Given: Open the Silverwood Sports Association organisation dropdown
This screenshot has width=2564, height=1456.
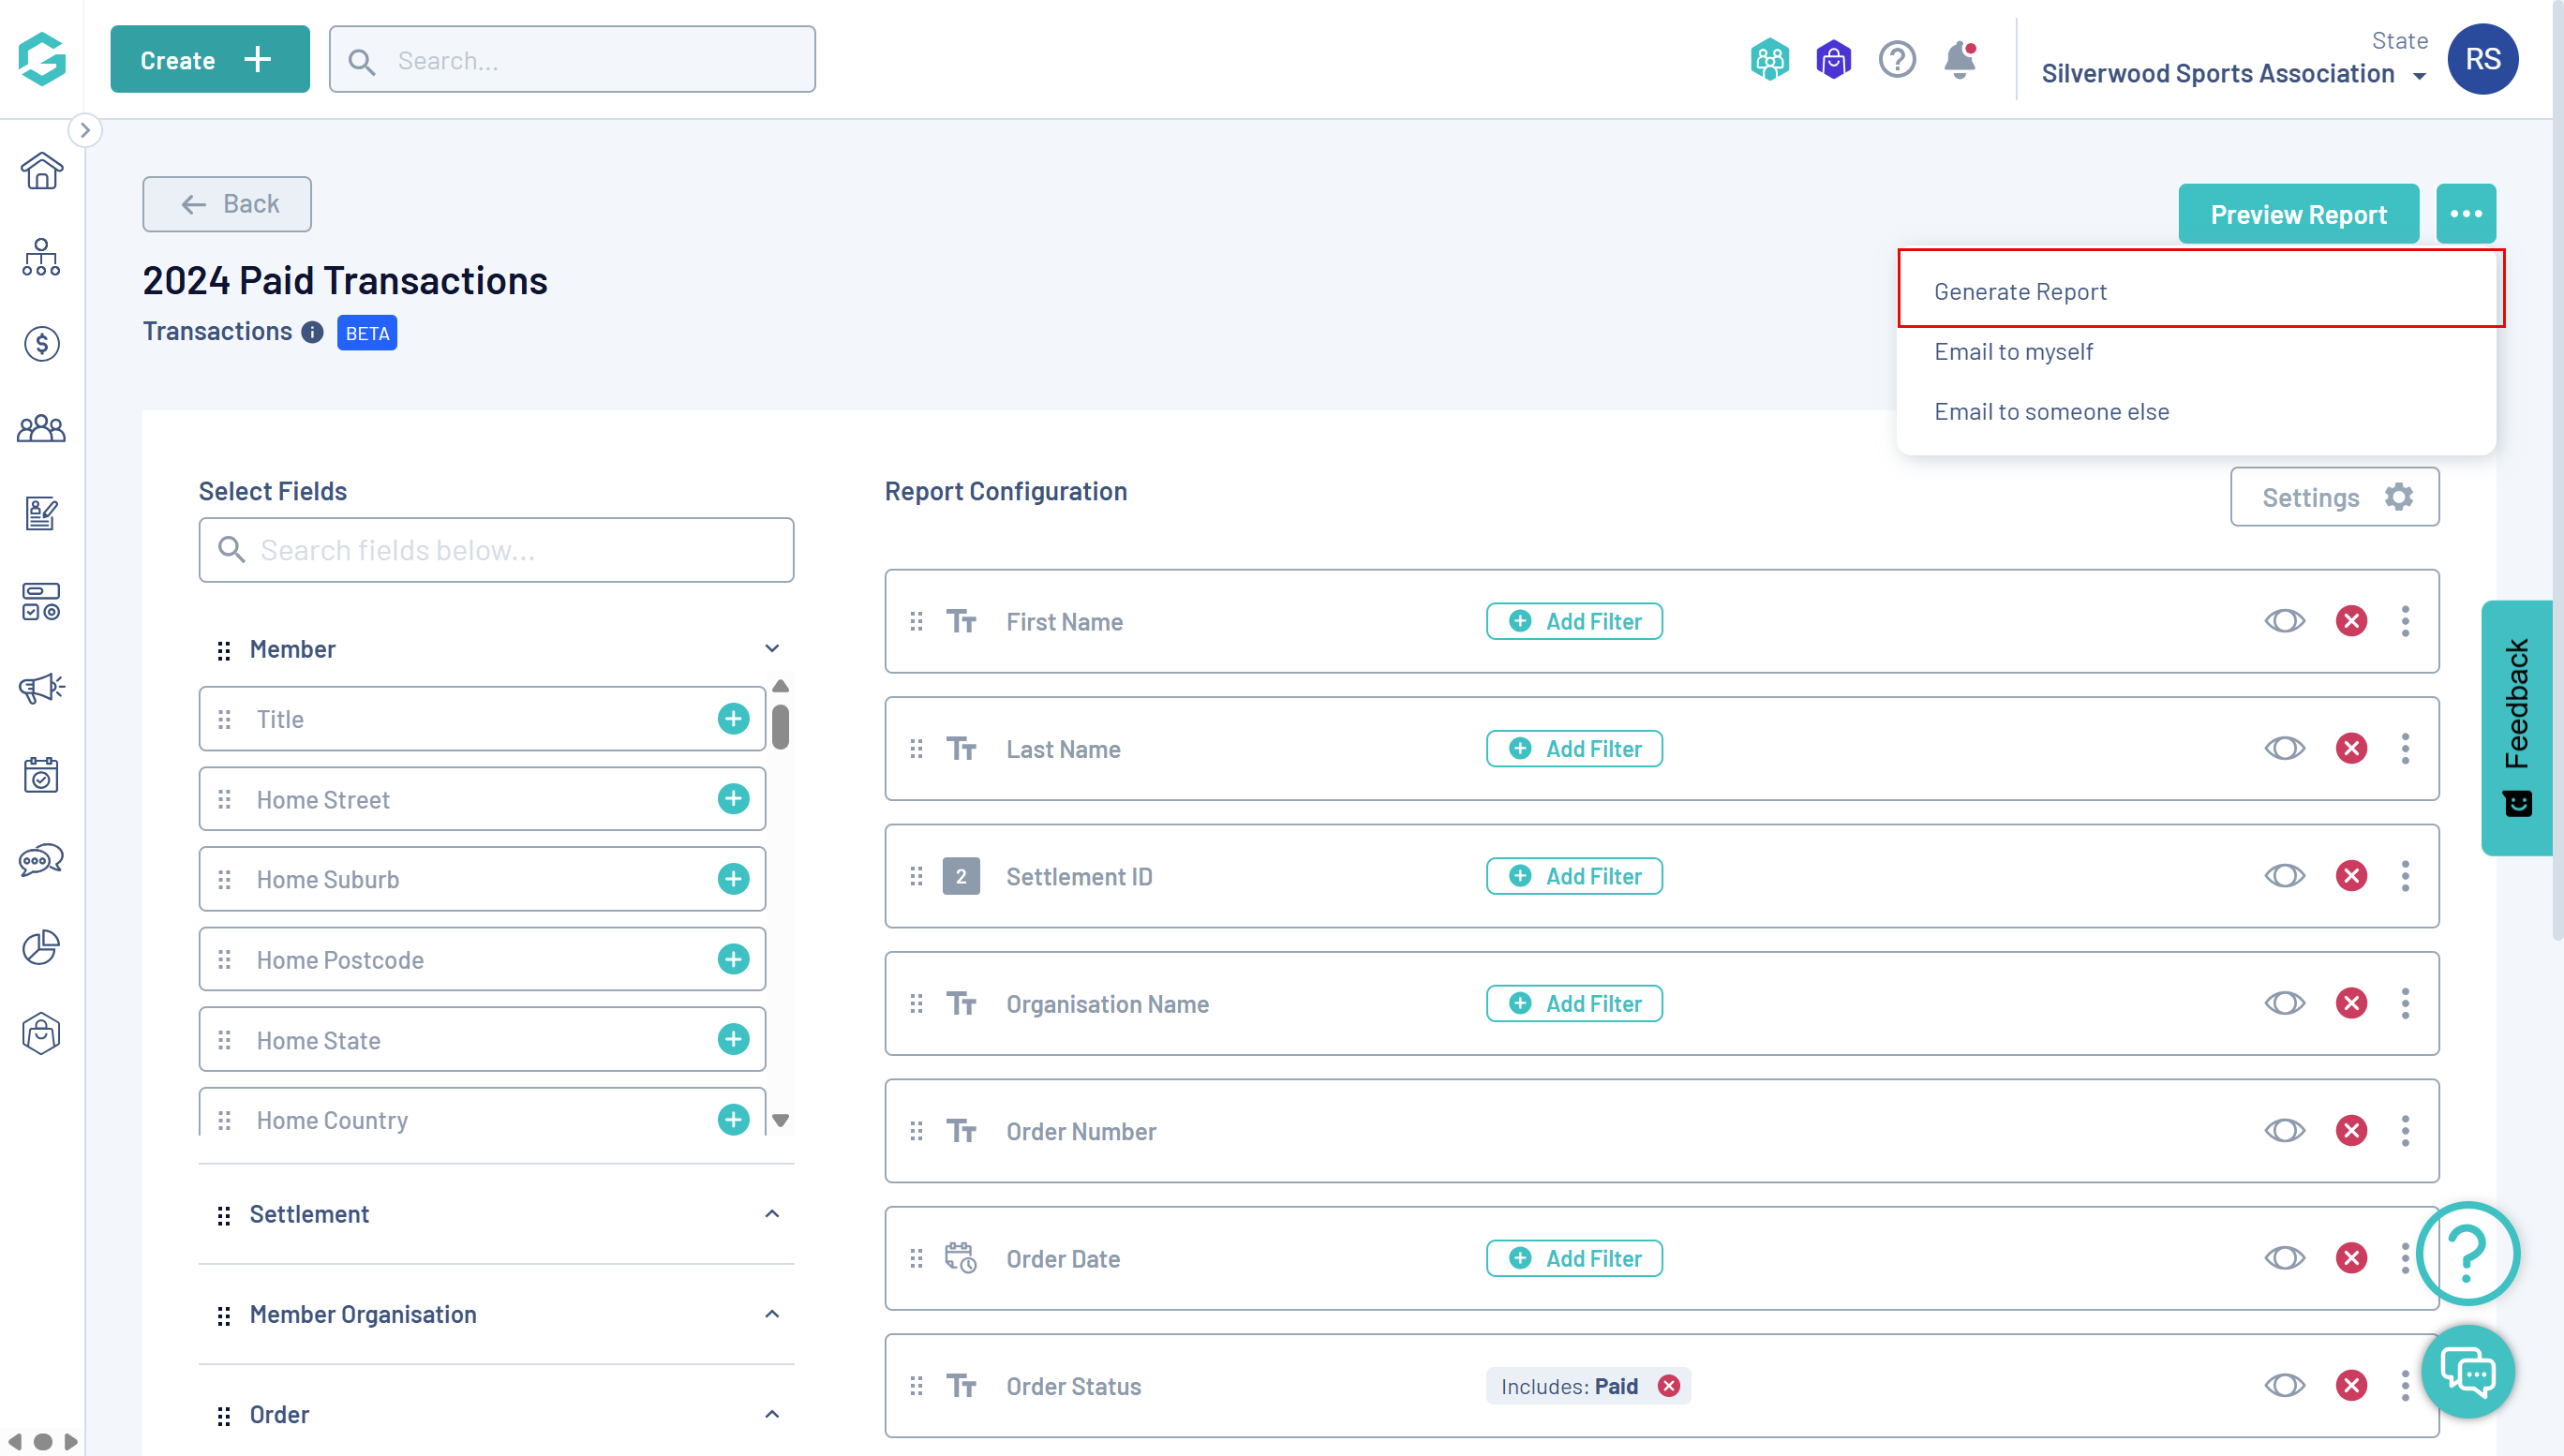Looking at the screenshot, I should (x=2232, y=74).
